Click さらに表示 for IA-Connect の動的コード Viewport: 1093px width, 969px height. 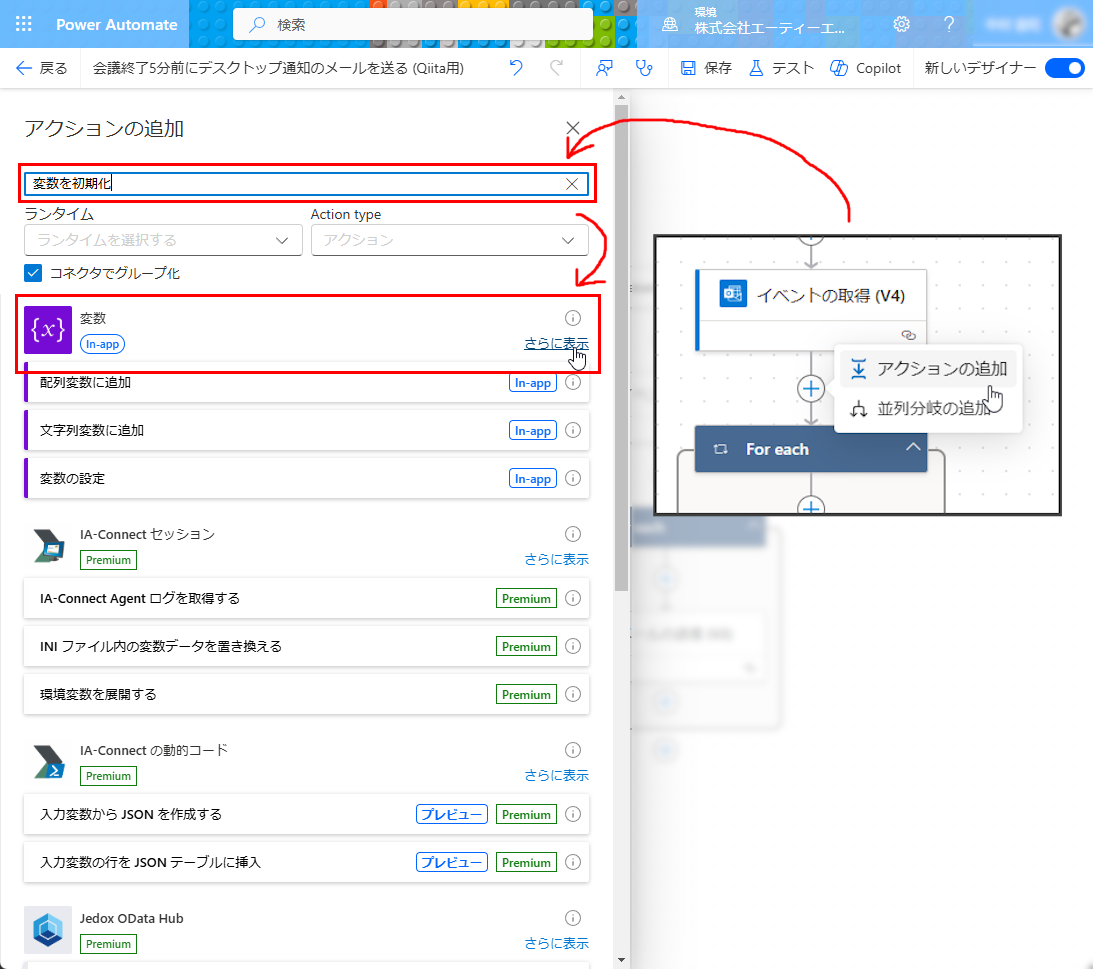pos(556,775)
